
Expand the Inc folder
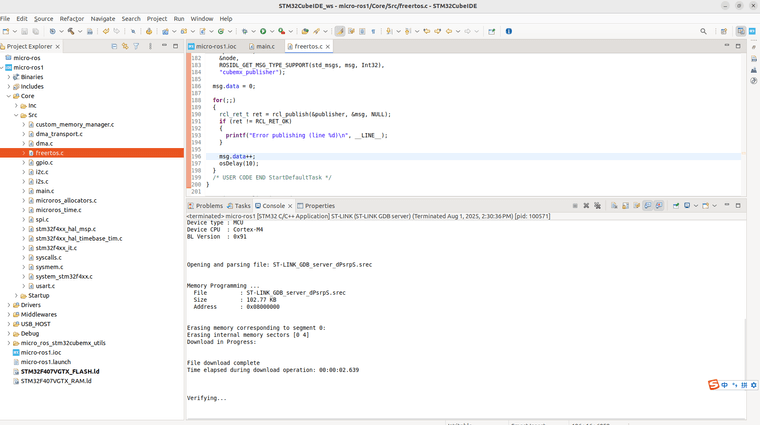(x=16, y=106)
